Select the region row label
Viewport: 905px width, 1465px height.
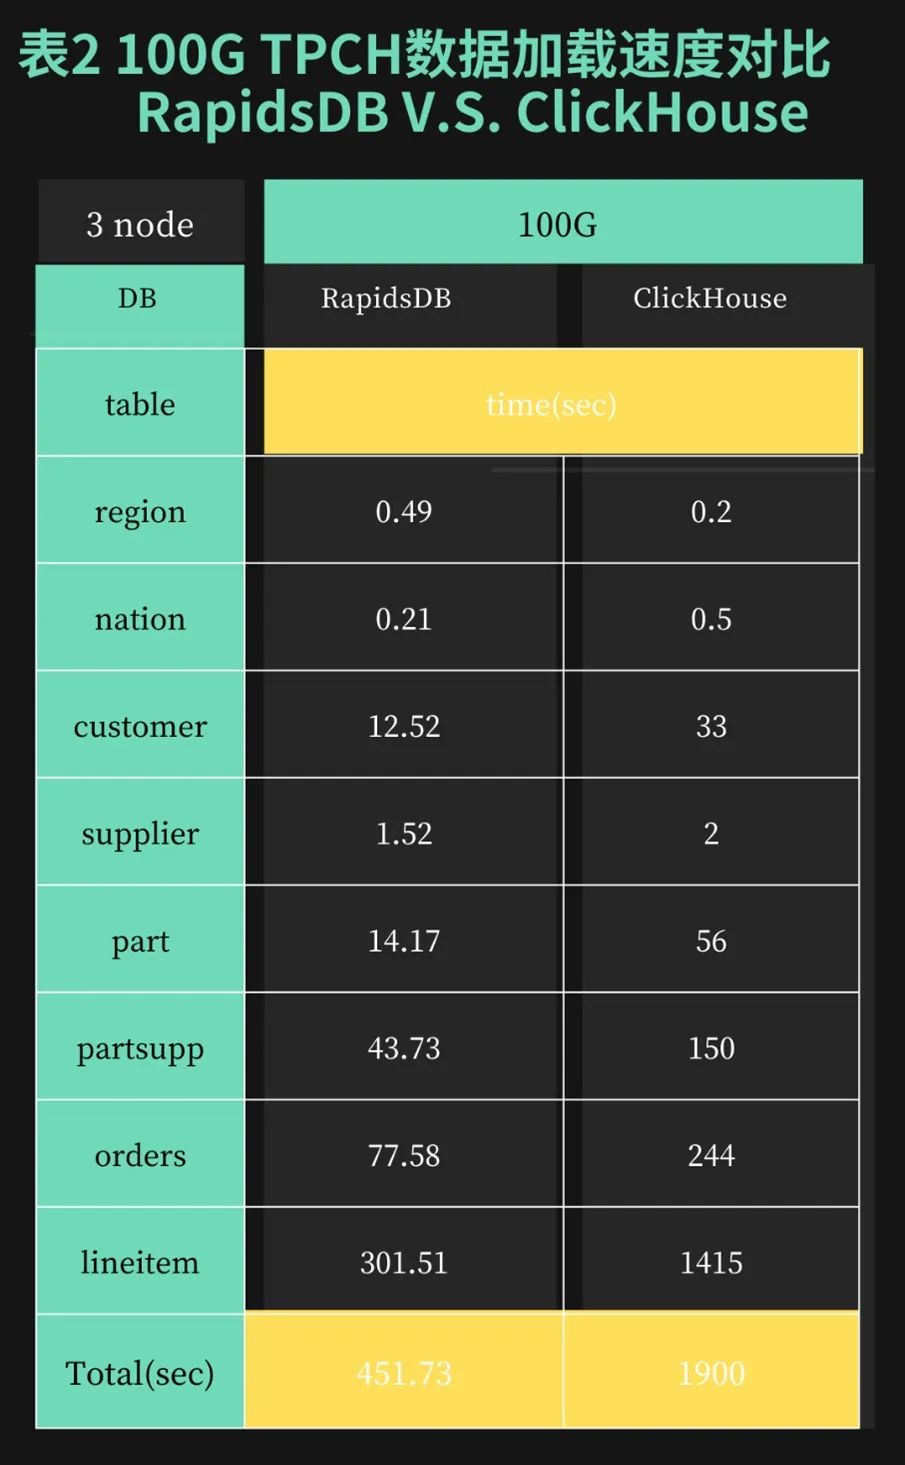click(x=140, y=512)
